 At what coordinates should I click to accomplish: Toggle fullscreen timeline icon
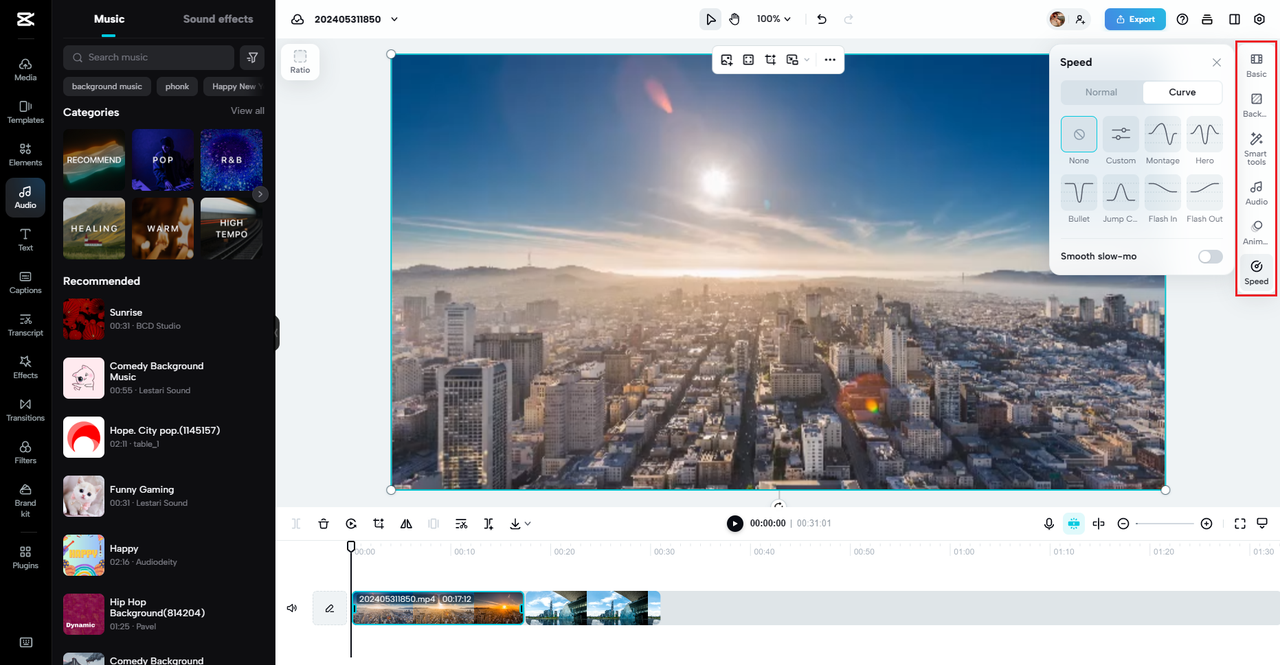tap(1240, 523)
